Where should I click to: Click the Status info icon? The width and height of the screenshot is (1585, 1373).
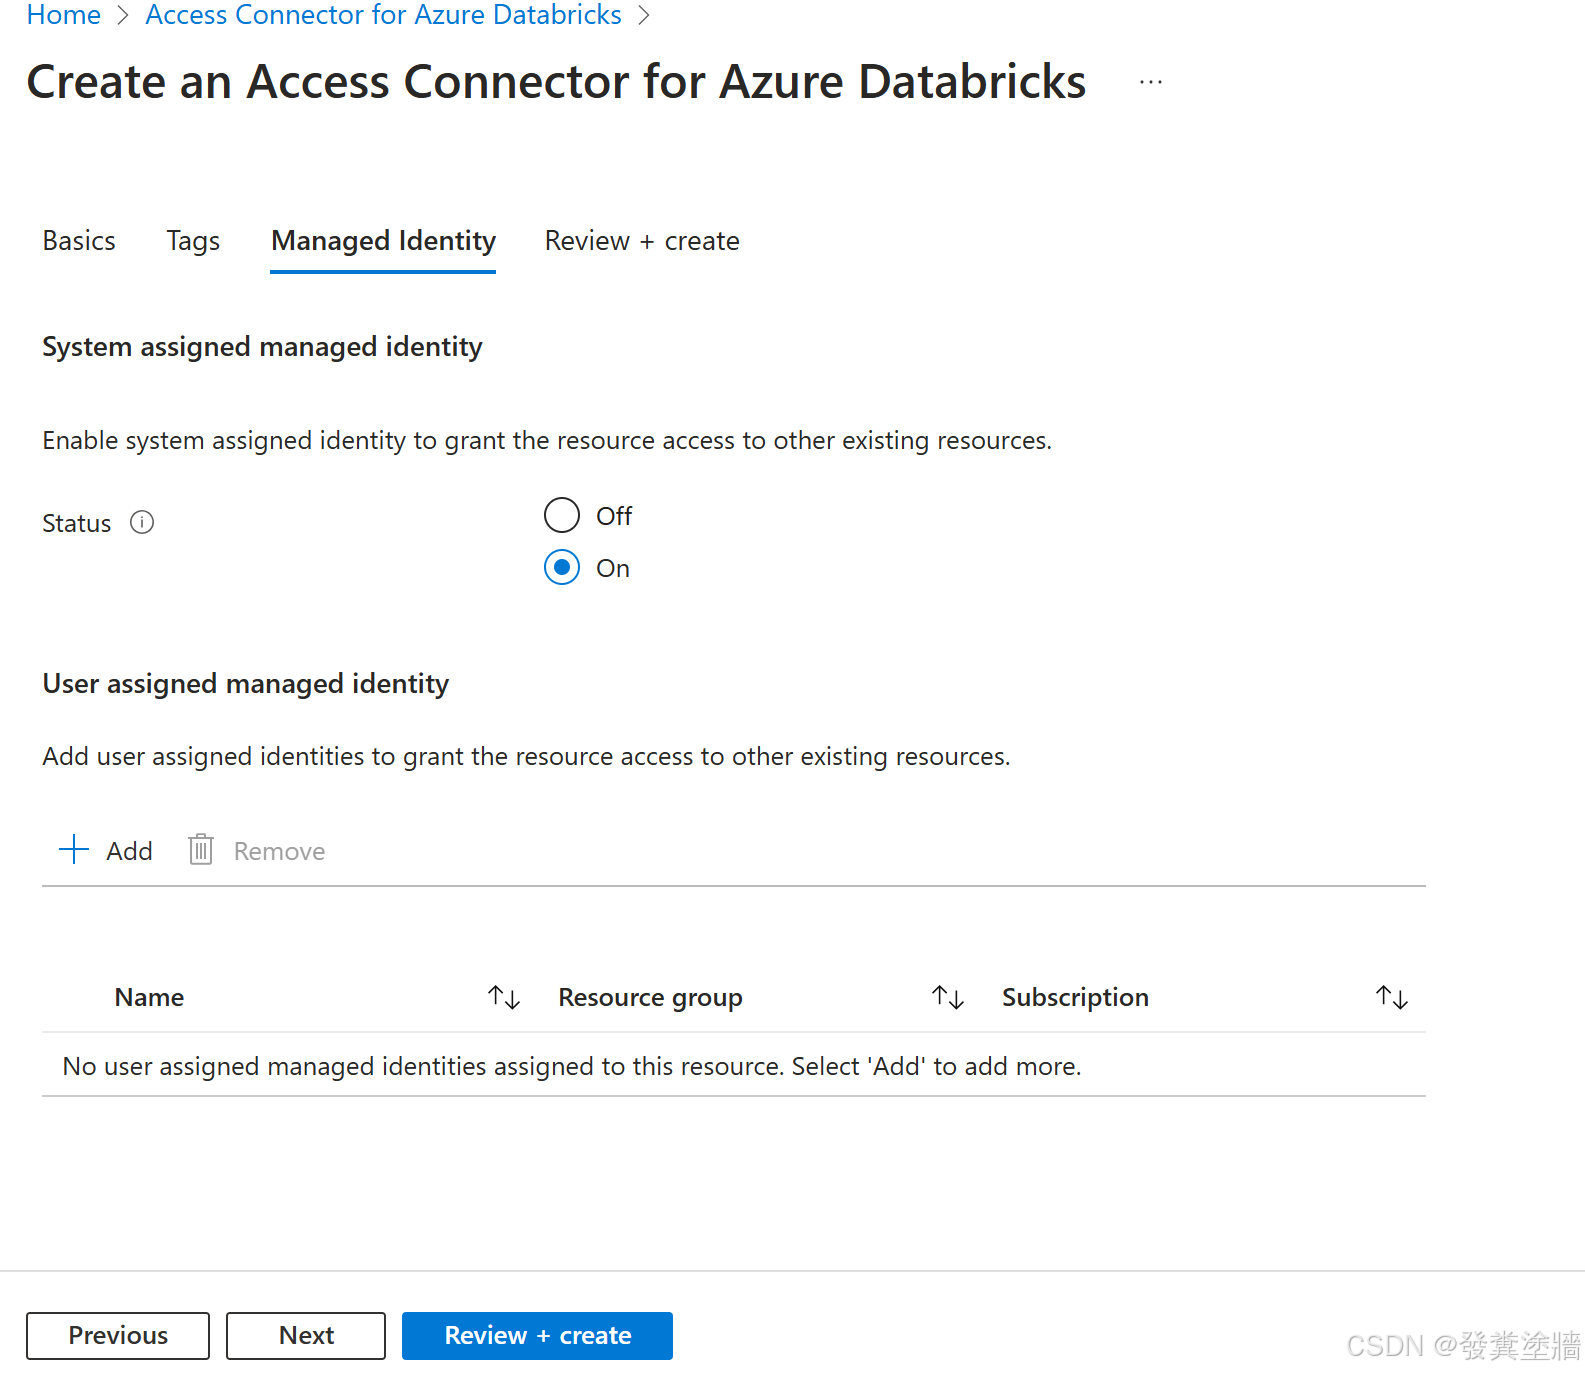[x=142, y=522]
